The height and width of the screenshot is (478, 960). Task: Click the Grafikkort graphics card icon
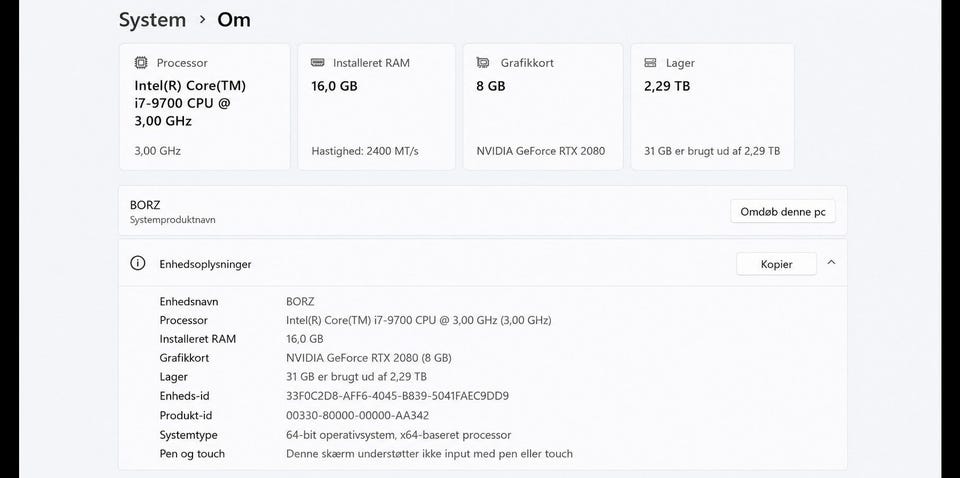(483, 62)
